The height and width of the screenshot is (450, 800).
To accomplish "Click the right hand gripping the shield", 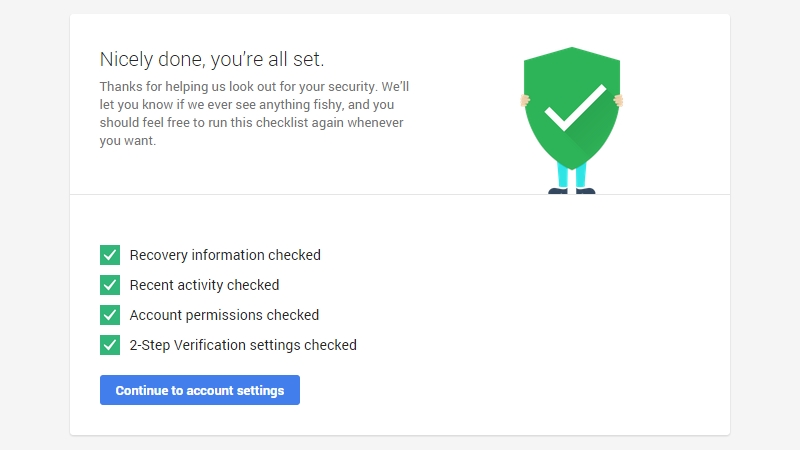I will (618, 100).
